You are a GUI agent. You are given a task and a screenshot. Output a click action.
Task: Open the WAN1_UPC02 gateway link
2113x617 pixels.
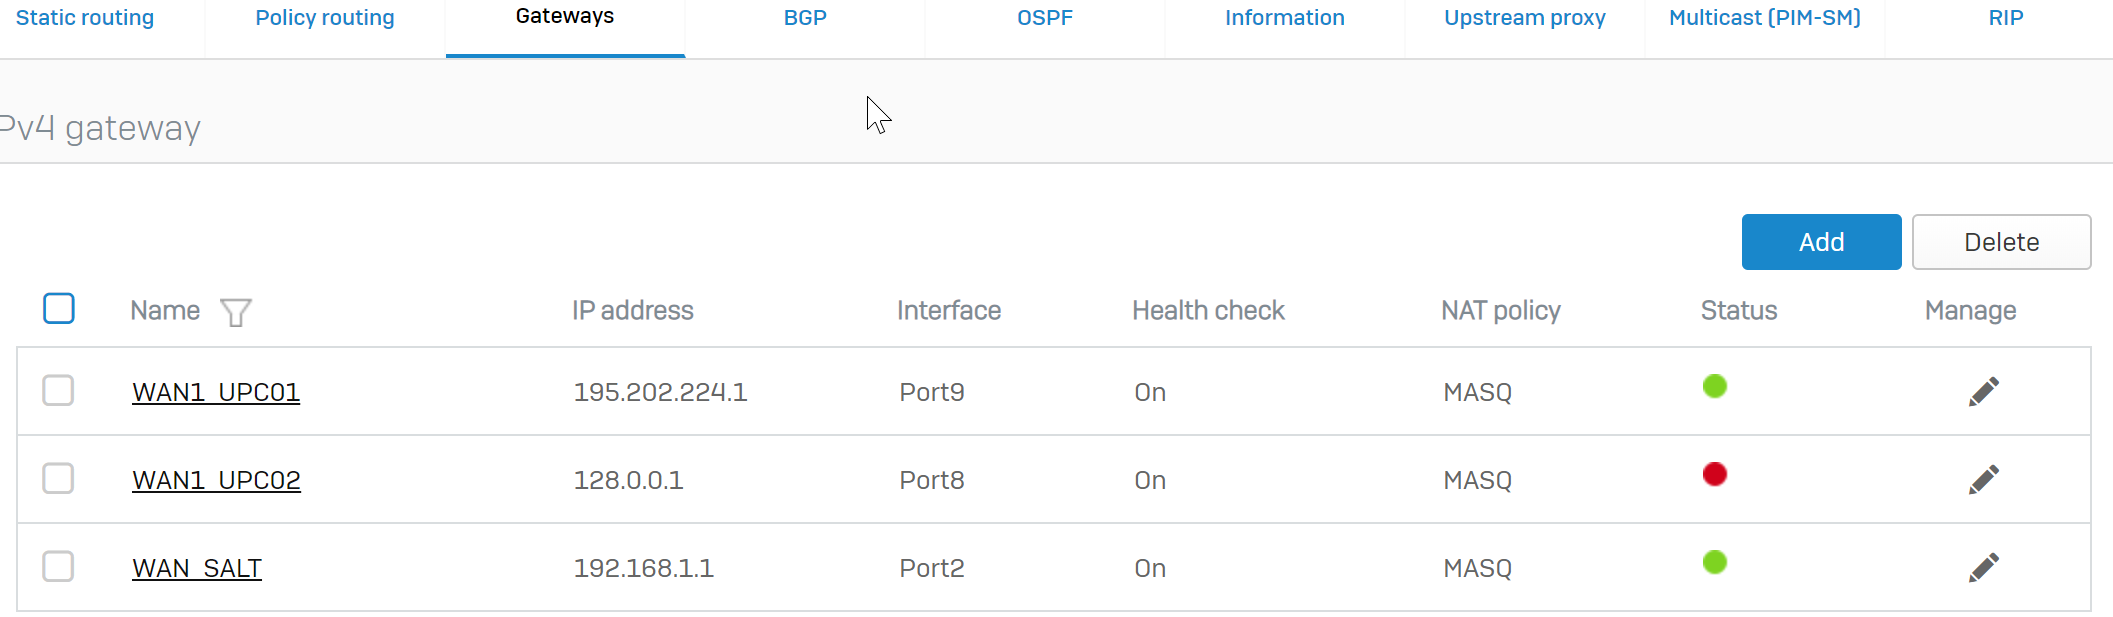(216, 480)
